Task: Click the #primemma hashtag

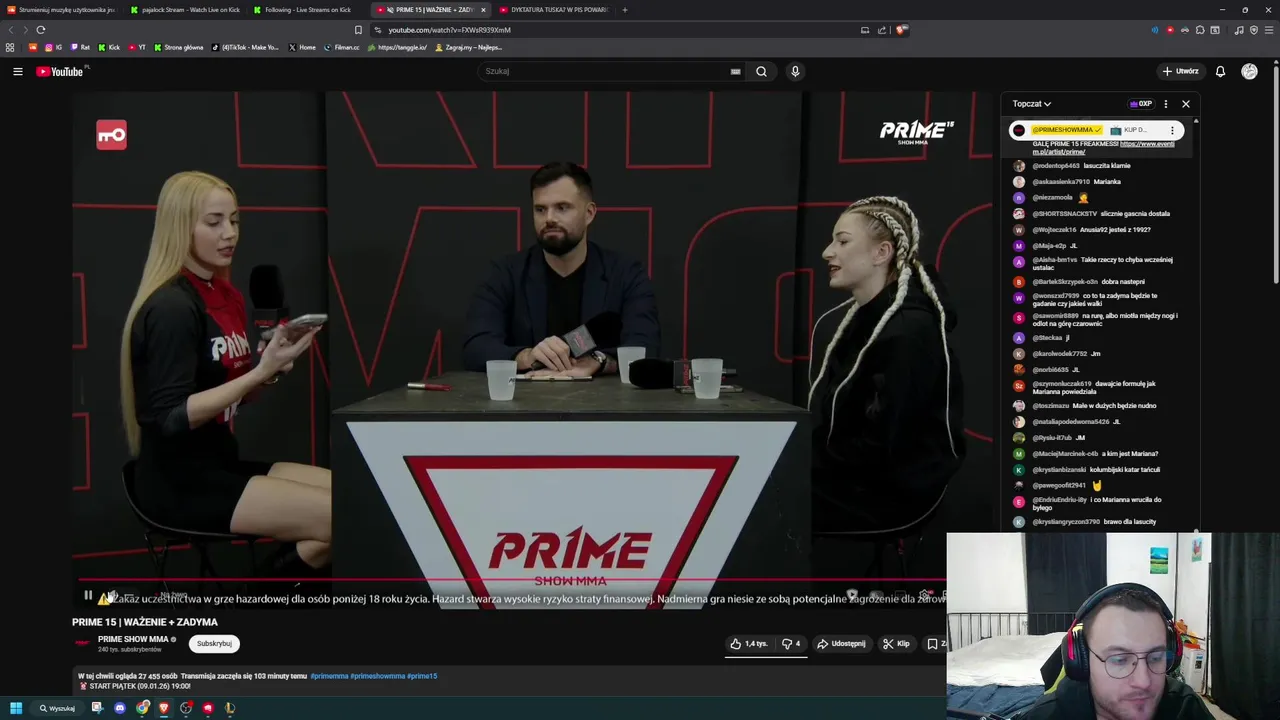Action: (x=329, y=676)
